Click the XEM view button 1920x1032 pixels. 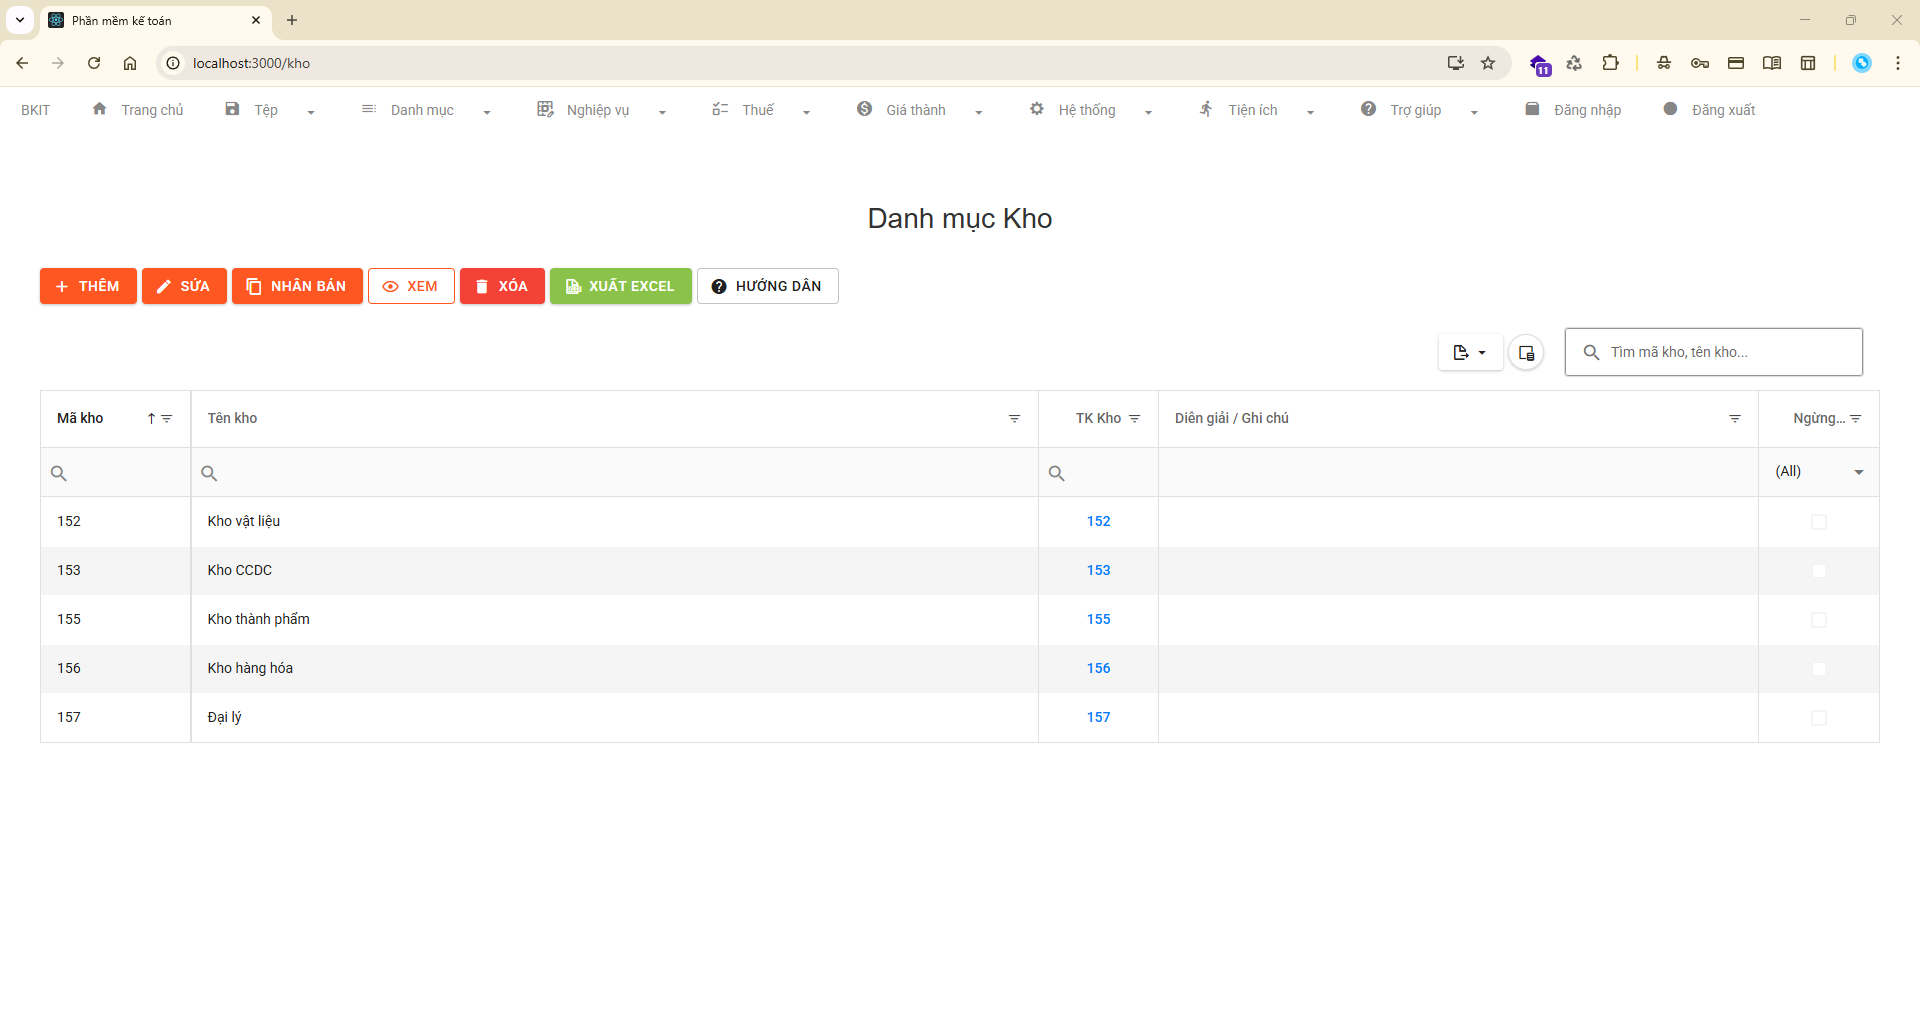pyautogui.click(x=411, y=286)
